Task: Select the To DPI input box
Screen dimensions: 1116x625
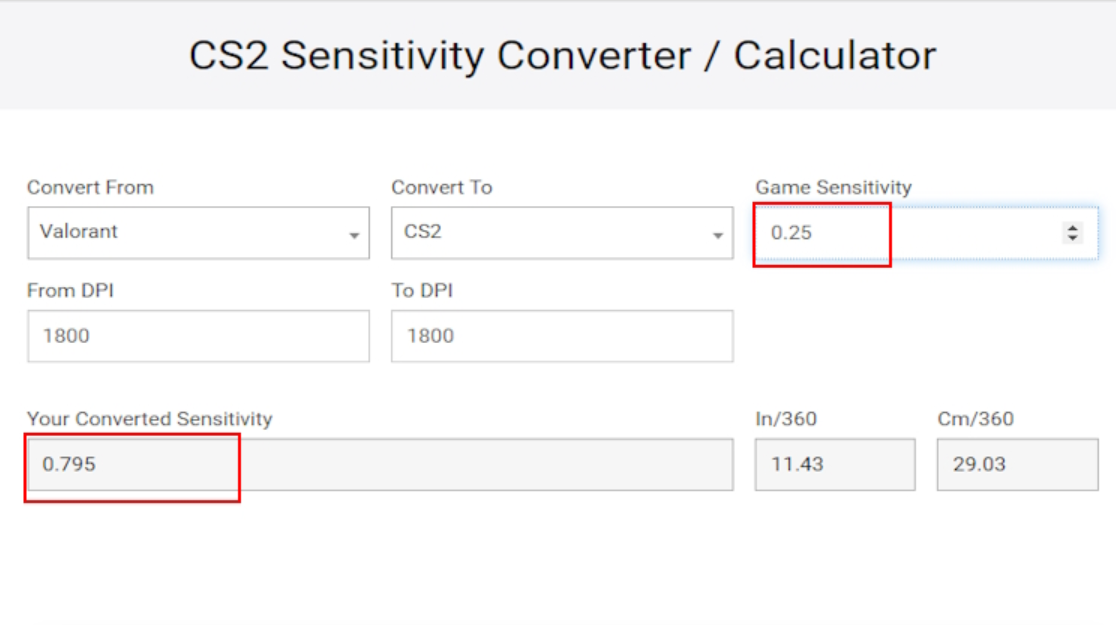Action: tap(562, 336)
